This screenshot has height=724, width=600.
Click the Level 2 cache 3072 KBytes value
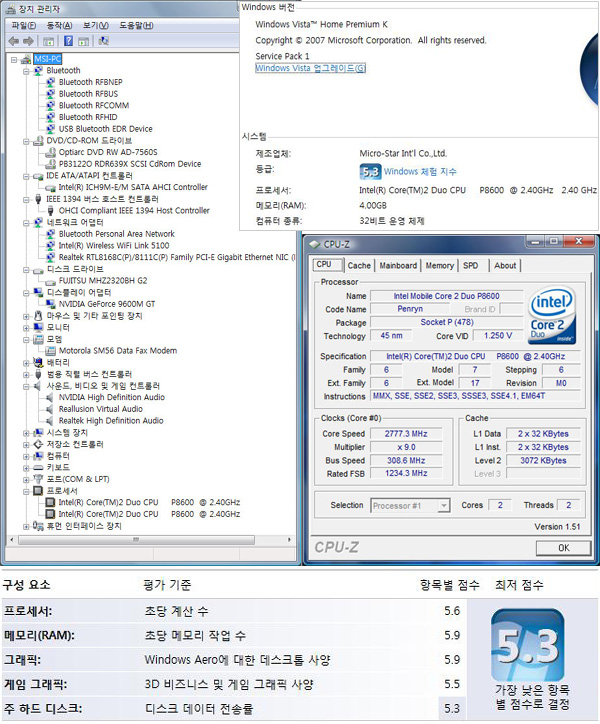pyautogui.click(x=543, y=460)
